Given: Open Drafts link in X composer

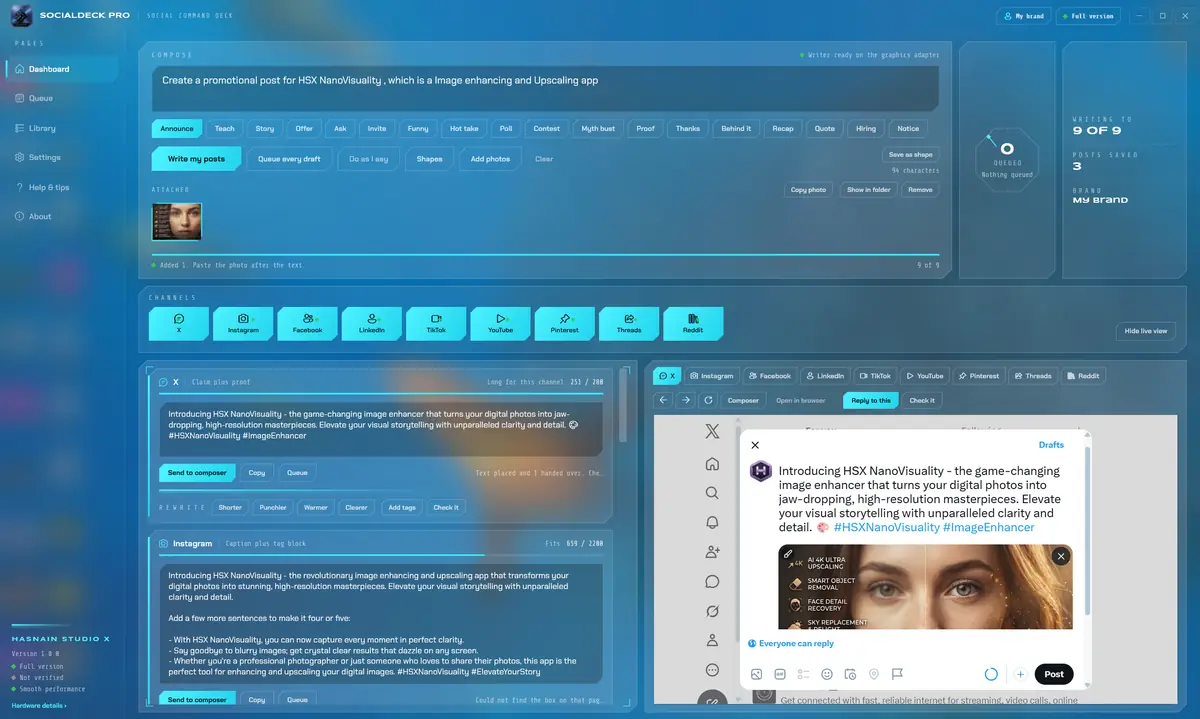Looking at the screenshot, I should coord(1051,445).
